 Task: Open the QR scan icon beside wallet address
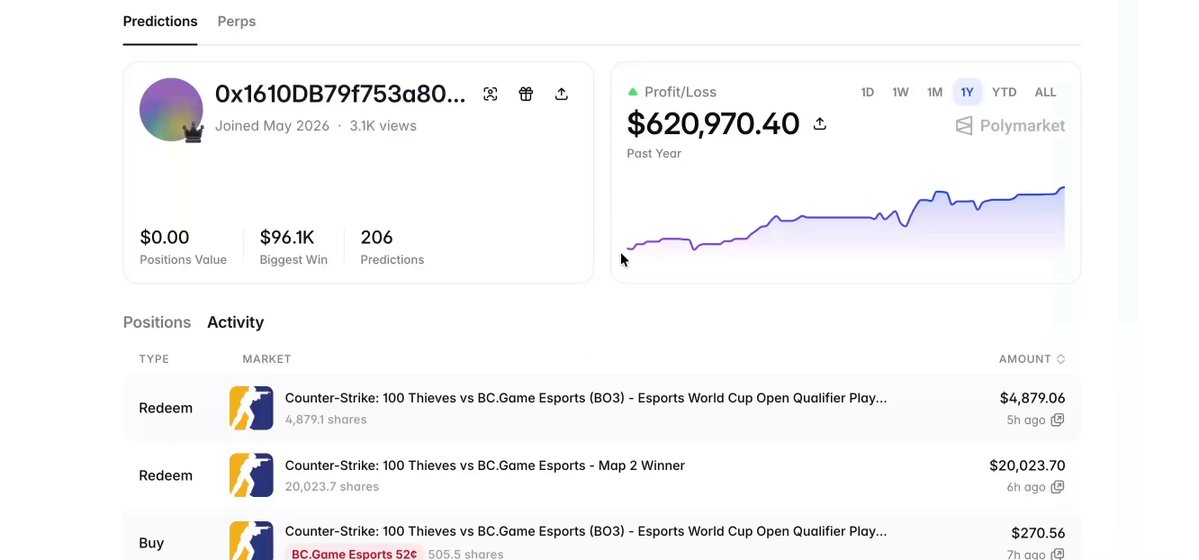click(490, 94)
